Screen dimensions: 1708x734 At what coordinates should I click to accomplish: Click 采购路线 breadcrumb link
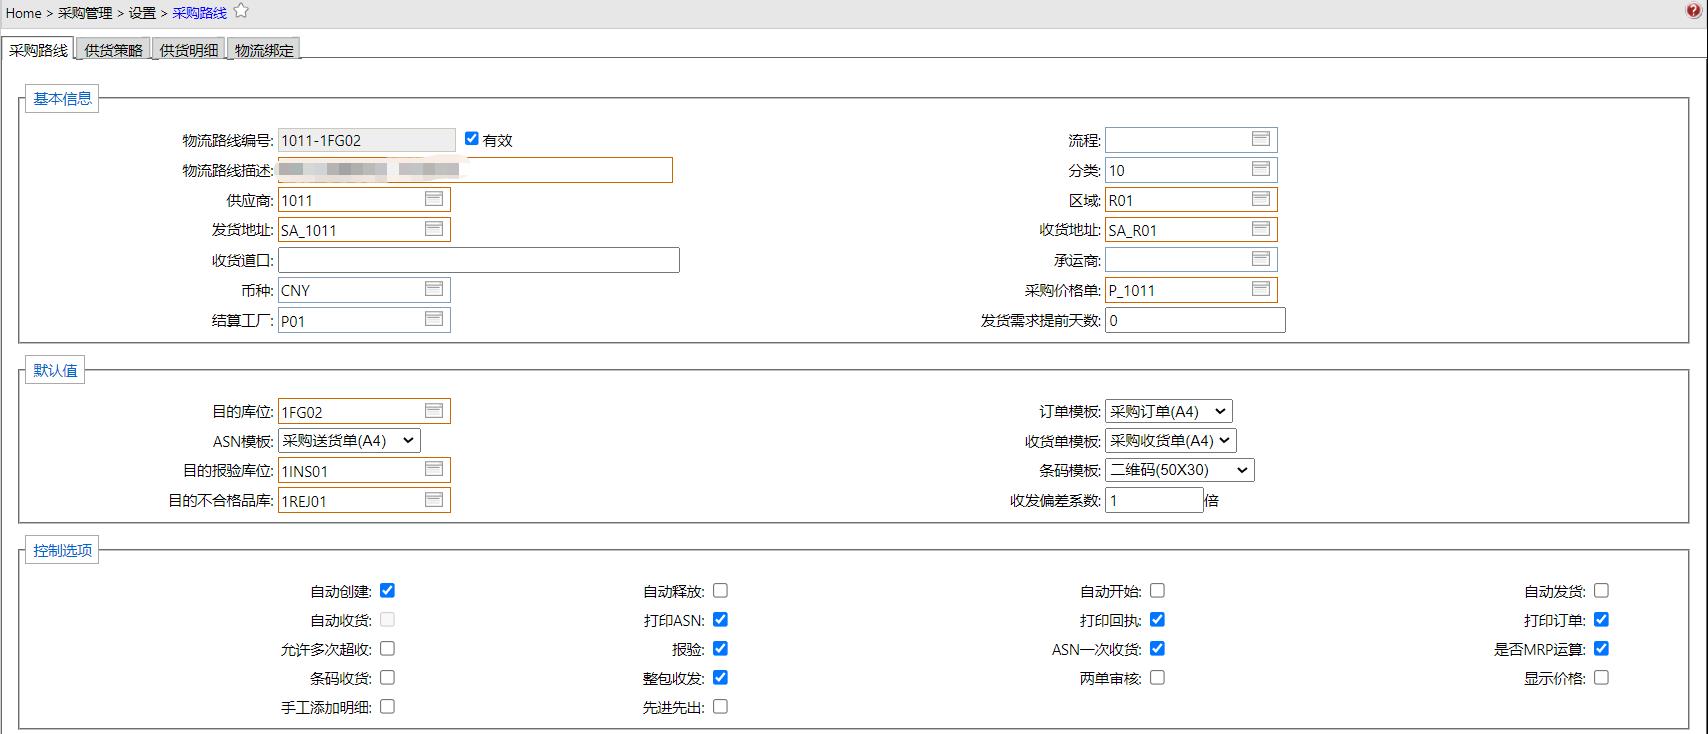coord(199,13)
